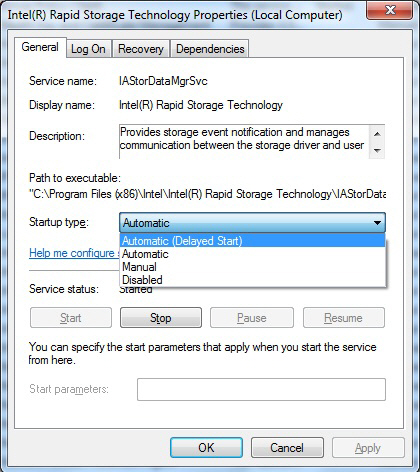The image size is (420, 472).
Task: Switch to the Log On tab
Action: pyautogui.click(x=88, y=49)
